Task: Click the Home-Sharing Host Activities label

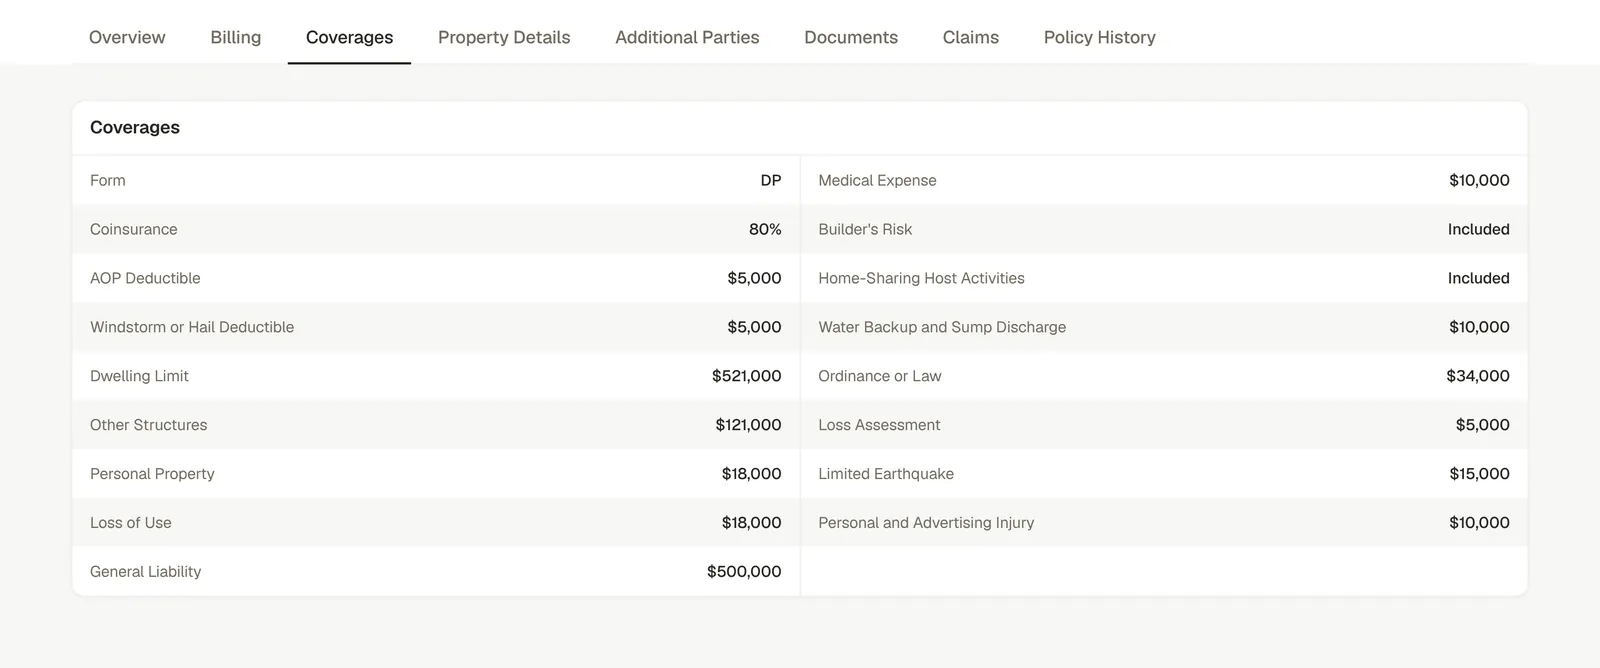Action: (x=921, y=278)
